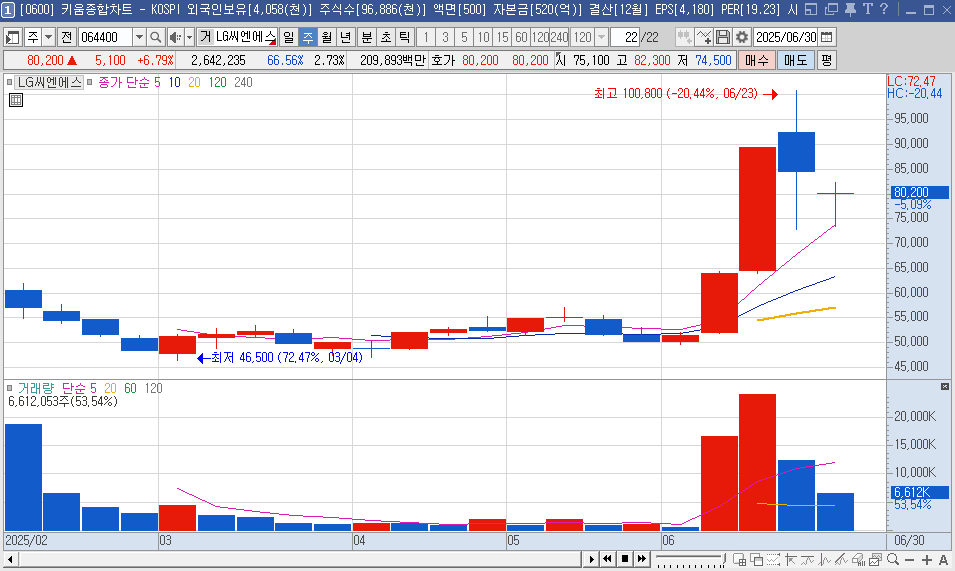The image size is (955, 571).
Task: Click the crosshair cursor tool icon at bottom
Action: pos(791,559)
